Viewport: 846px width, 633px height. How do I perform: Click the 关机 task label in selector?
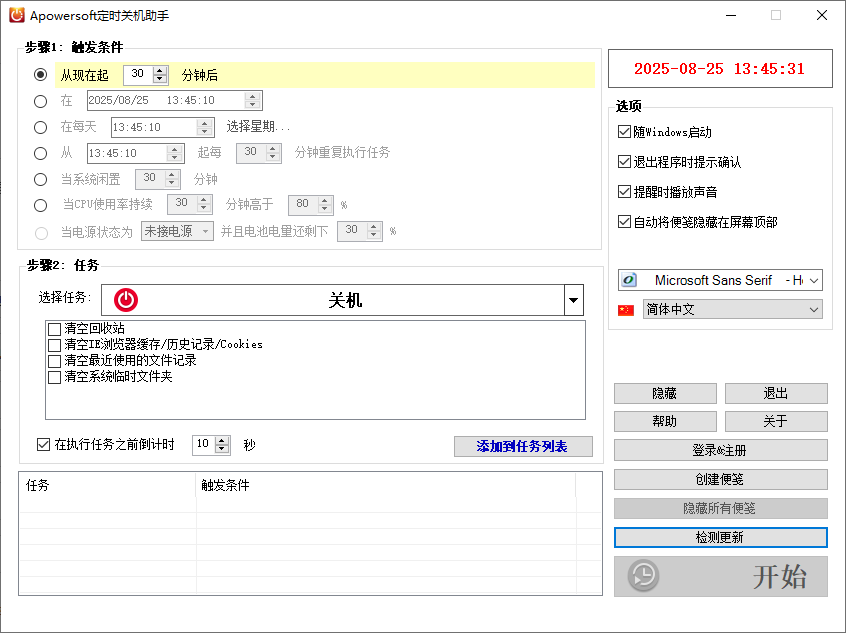click(x=345, y=300)
